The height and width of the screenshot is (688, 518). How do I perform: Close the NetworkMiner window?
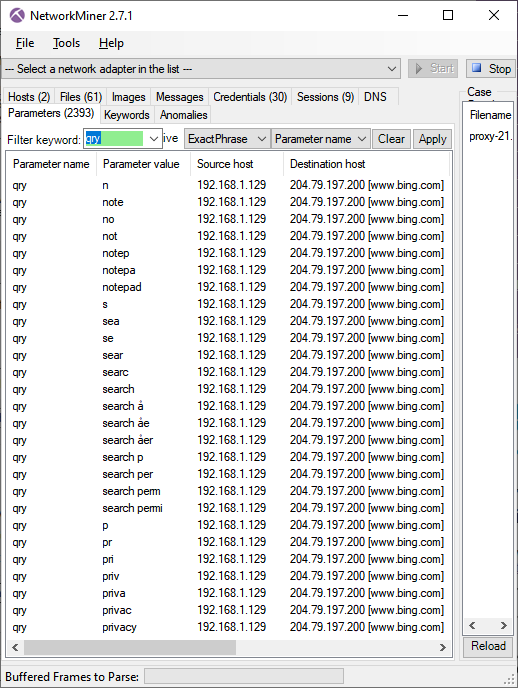tap(494, 15)
